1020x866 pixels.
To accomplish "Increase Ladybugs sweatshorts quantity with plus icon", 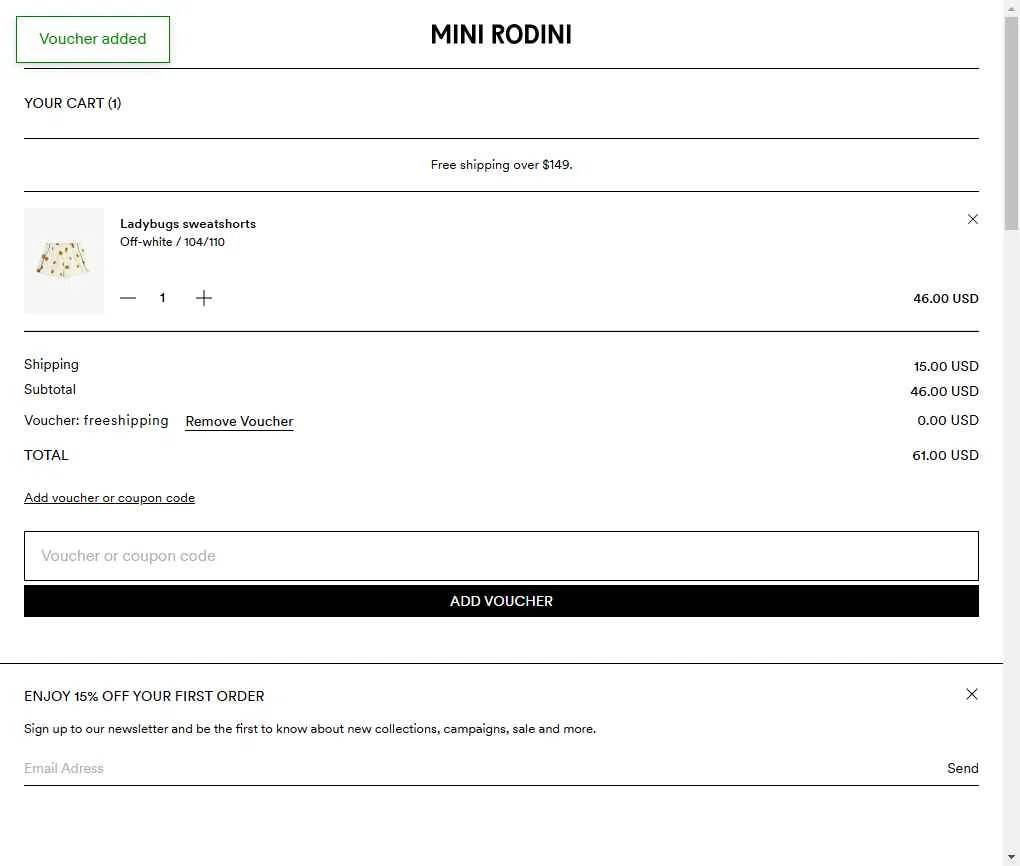I will [x=204, y=298].
